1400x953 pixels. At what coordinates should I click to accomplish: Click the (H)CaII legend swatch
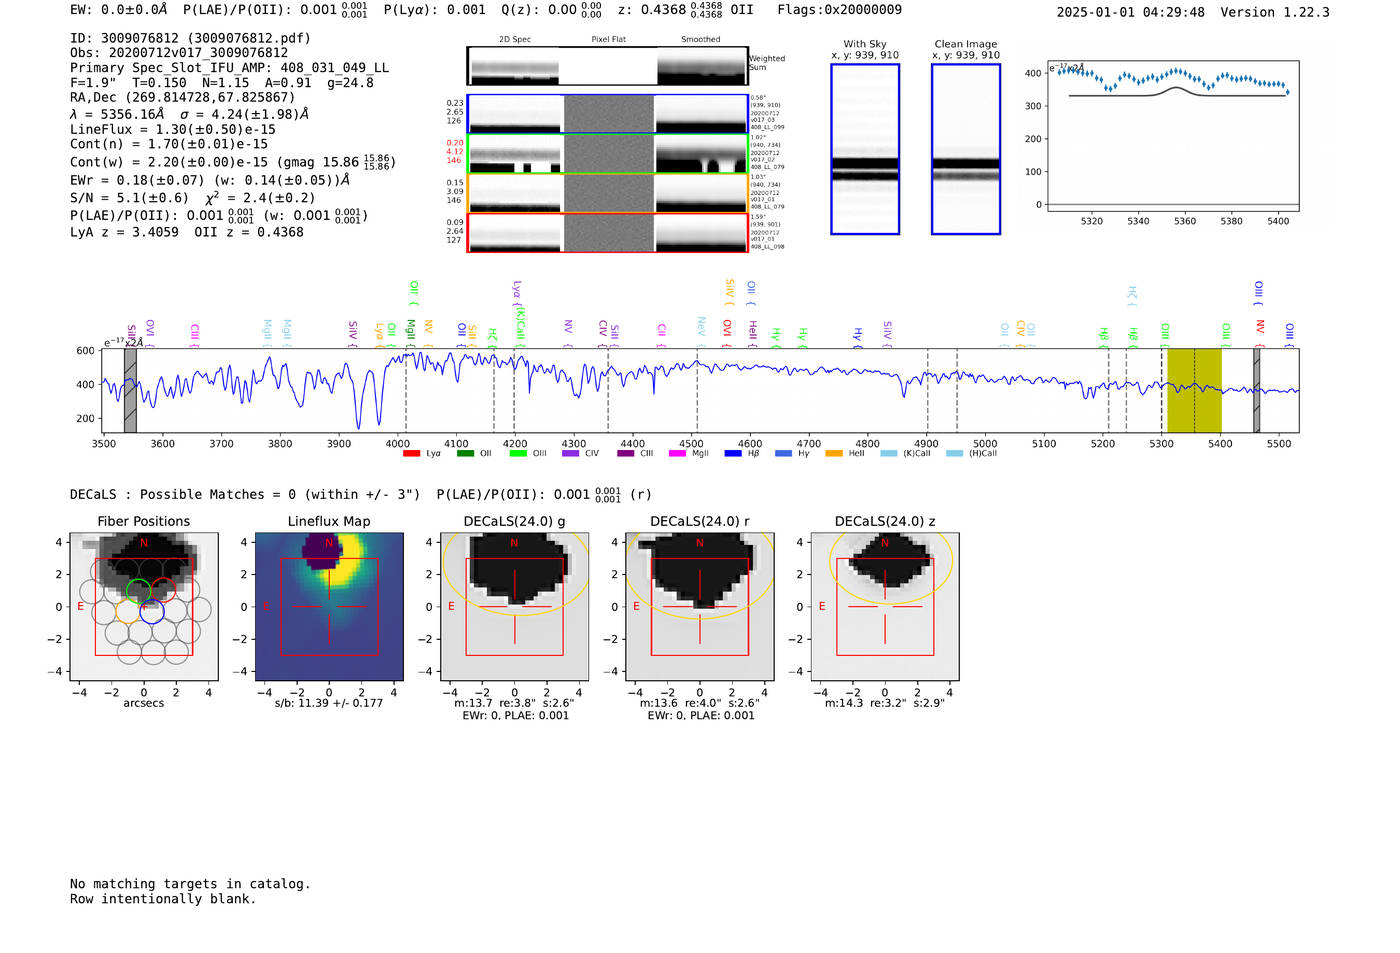(954, 454)
